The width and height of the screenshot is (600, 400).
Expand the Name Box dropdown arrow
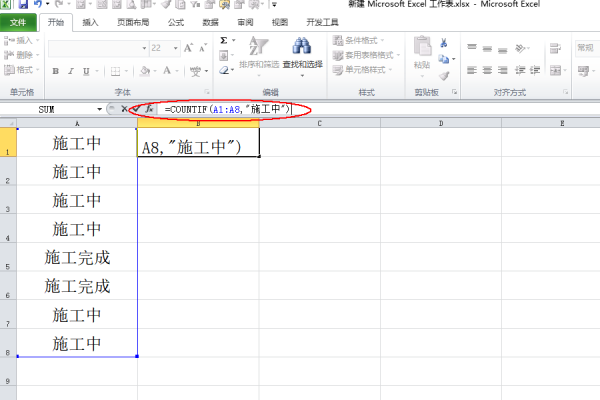click(99, 108)
